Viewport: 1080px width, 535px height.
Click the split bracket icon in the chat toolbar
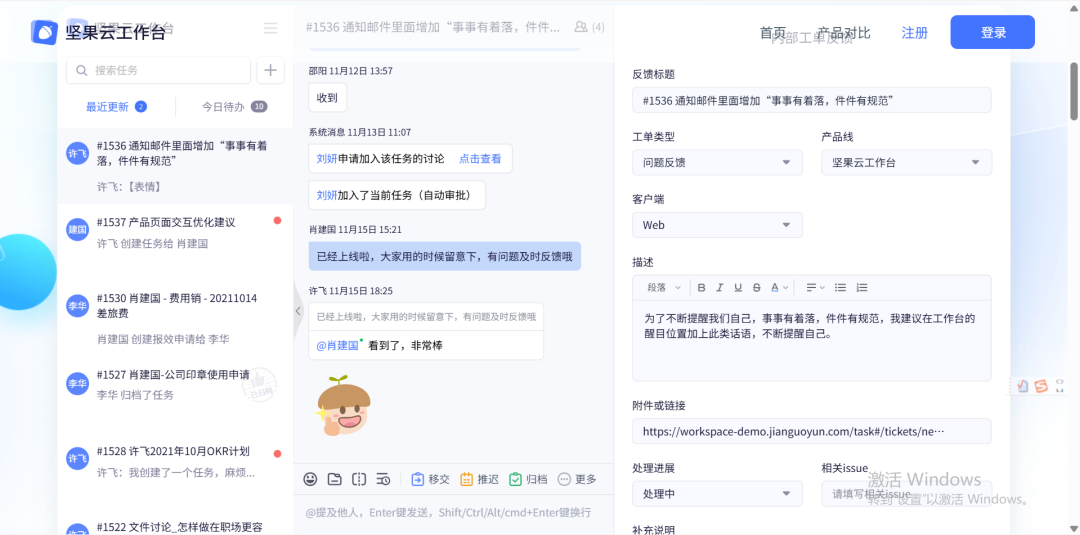pos(359,479)
